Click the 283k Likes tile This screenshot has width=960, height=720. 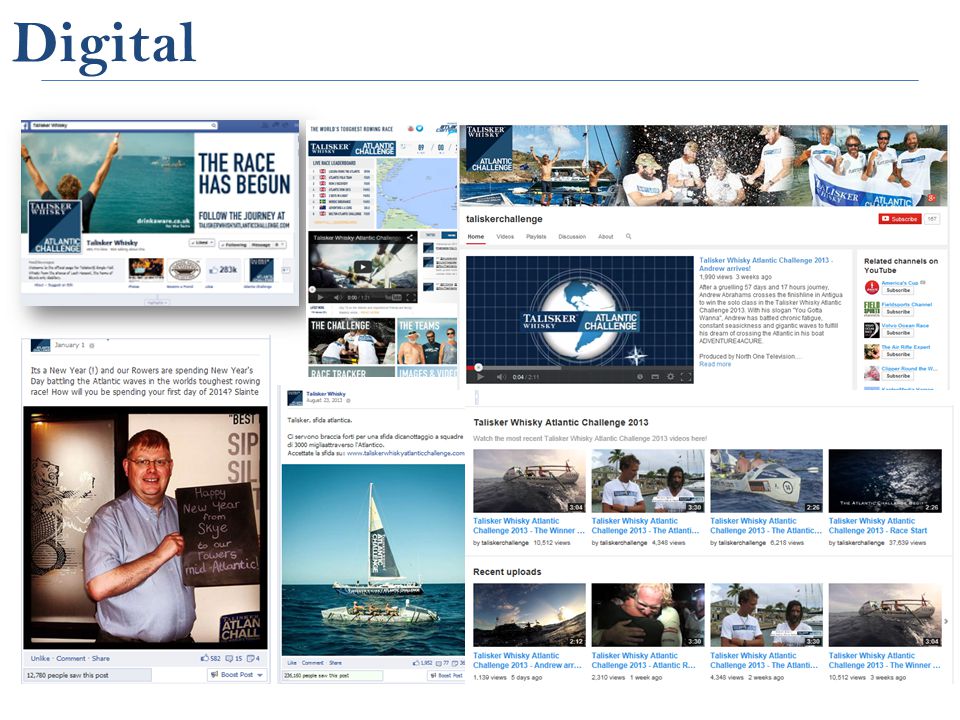(x=223, y=269)
